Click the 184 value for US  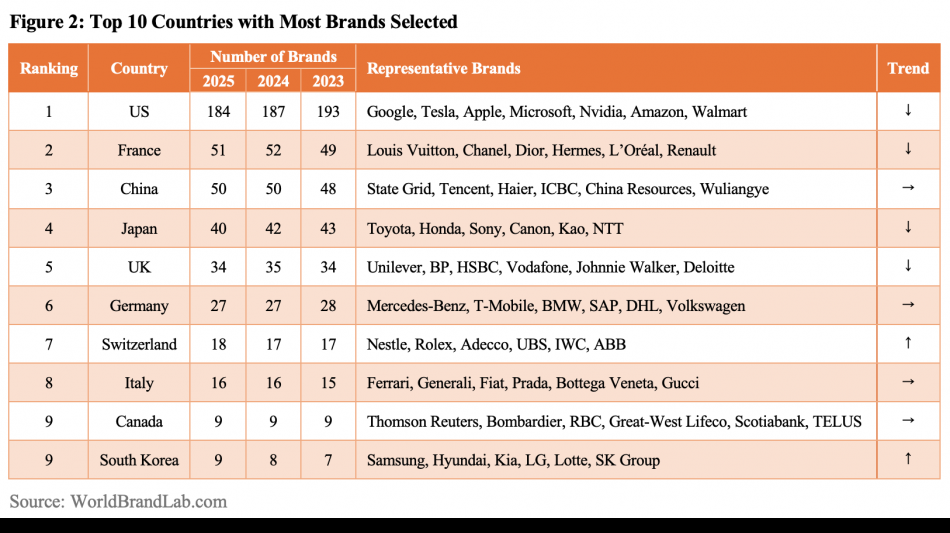pyautogui.click(x=218, y=111)
